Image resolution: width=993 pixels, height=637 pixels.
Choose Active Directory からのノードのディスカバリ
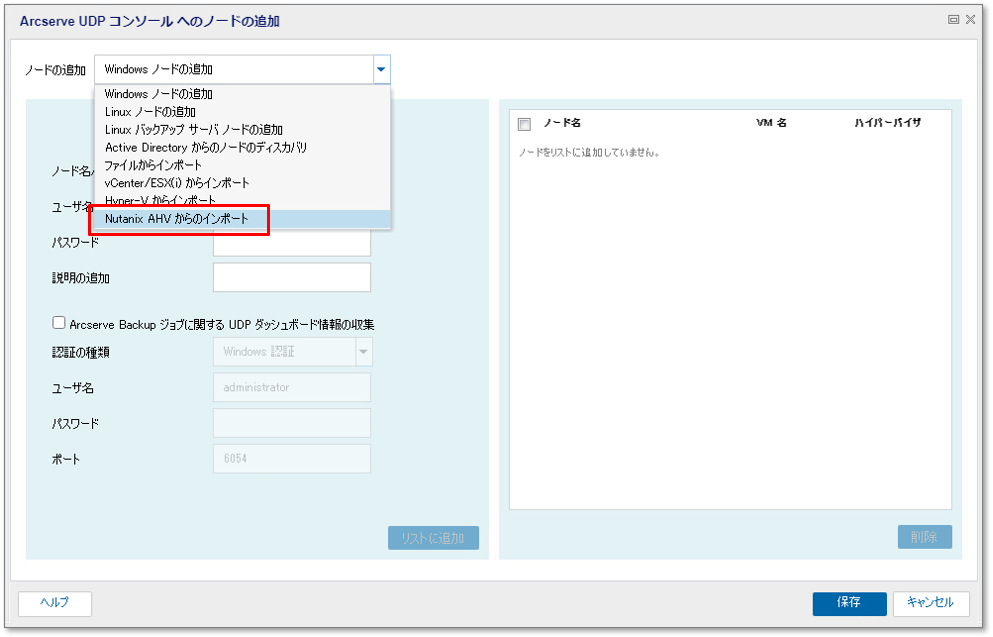243,147
